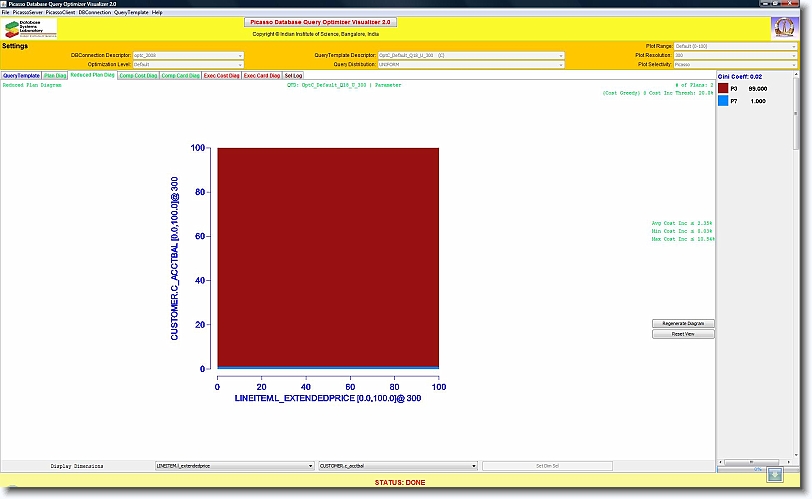812x499 pixels.
Task: Open the DBConnection Descriptor dropdown
Action: click(188, 55)
